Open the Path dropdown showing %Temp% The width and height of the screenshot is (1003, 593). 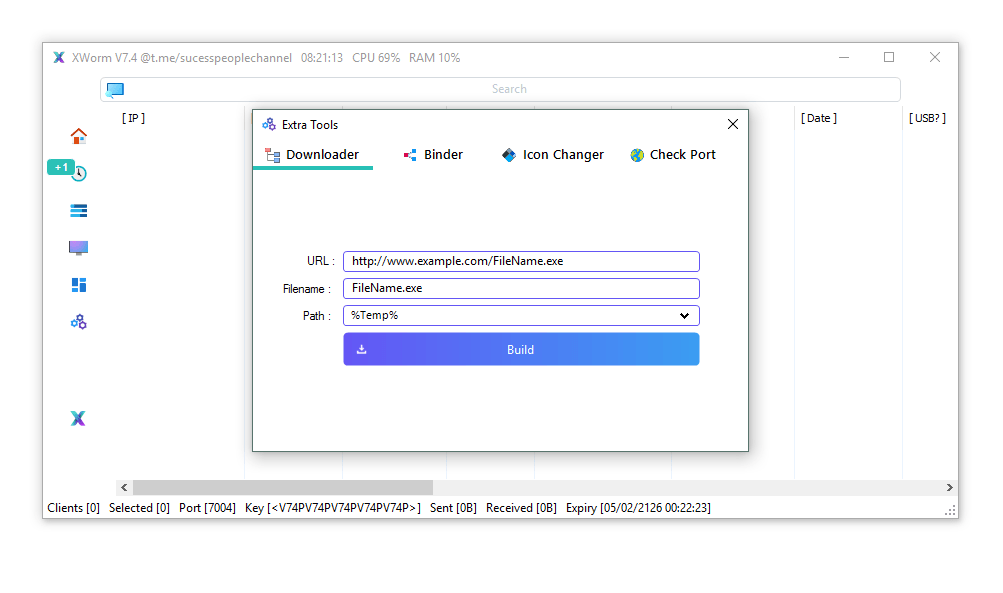(x=520, y=315)
